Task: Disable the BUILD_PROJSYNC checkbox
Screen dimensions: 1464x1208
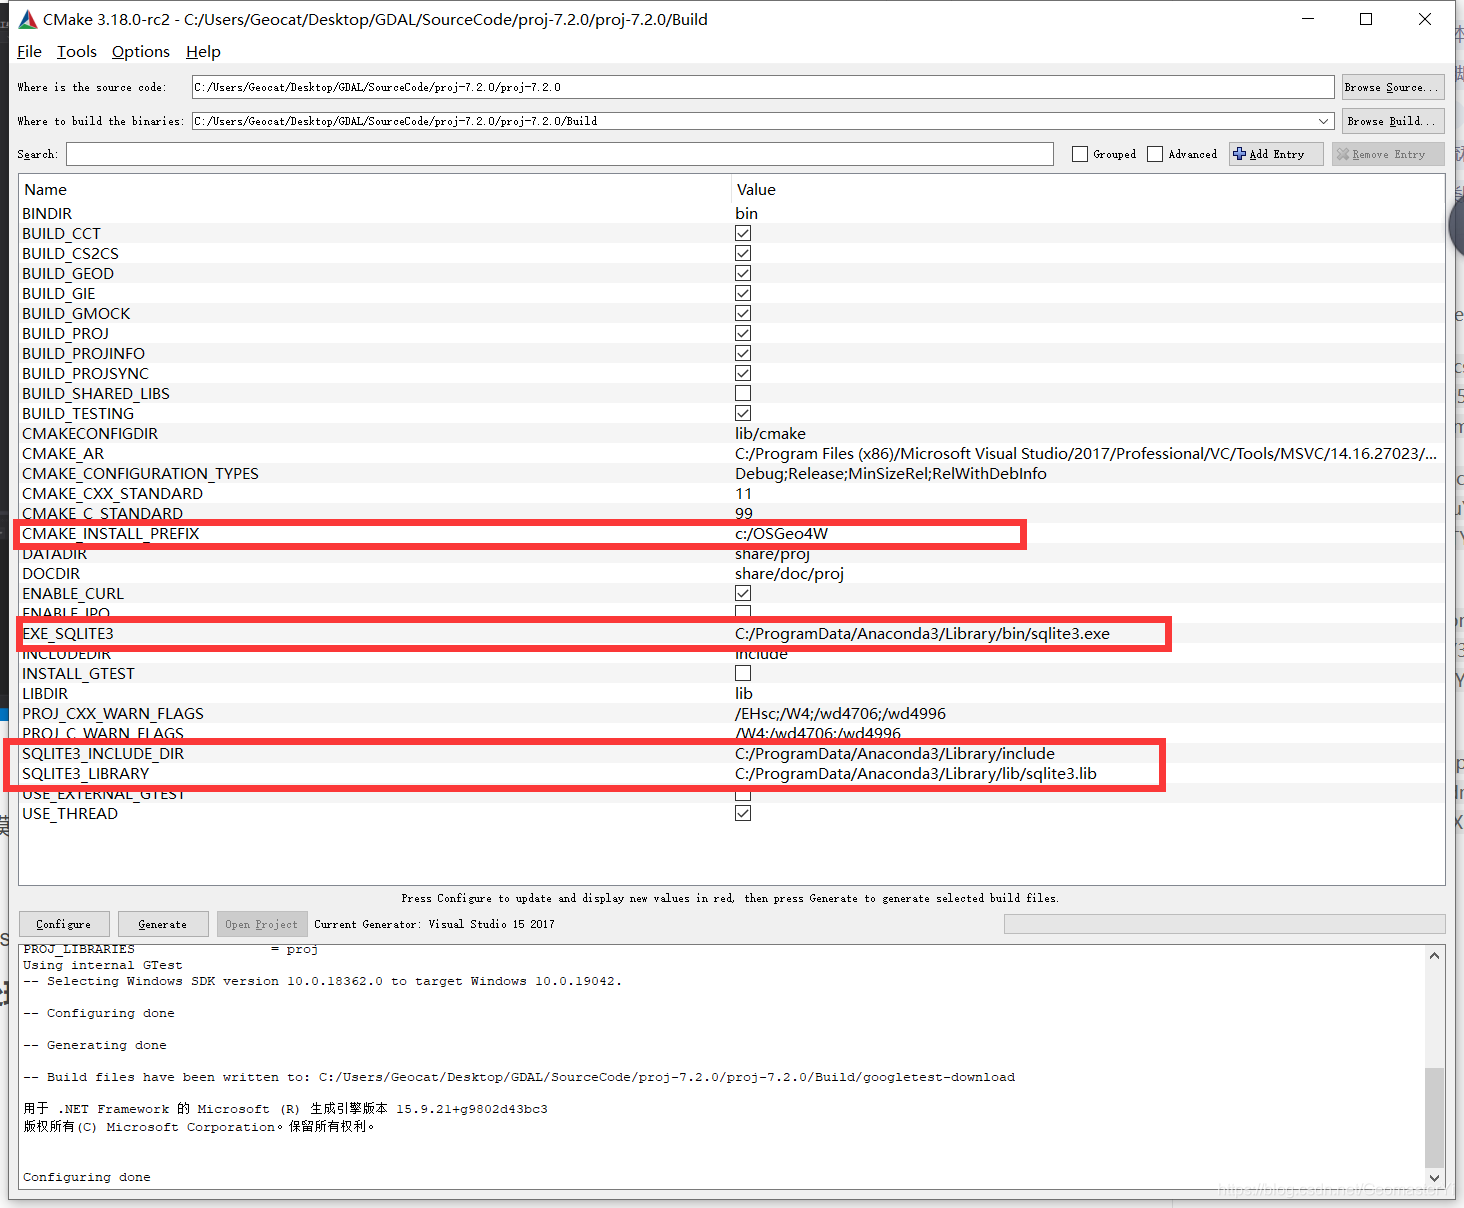Action: click(x=743, y=373)
